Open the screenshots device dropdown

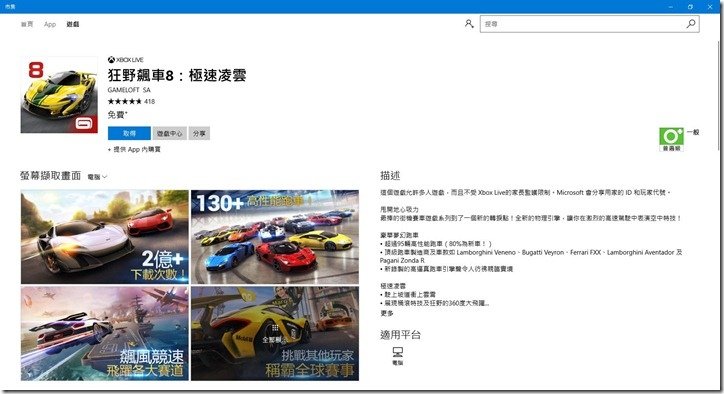point(97,177)
